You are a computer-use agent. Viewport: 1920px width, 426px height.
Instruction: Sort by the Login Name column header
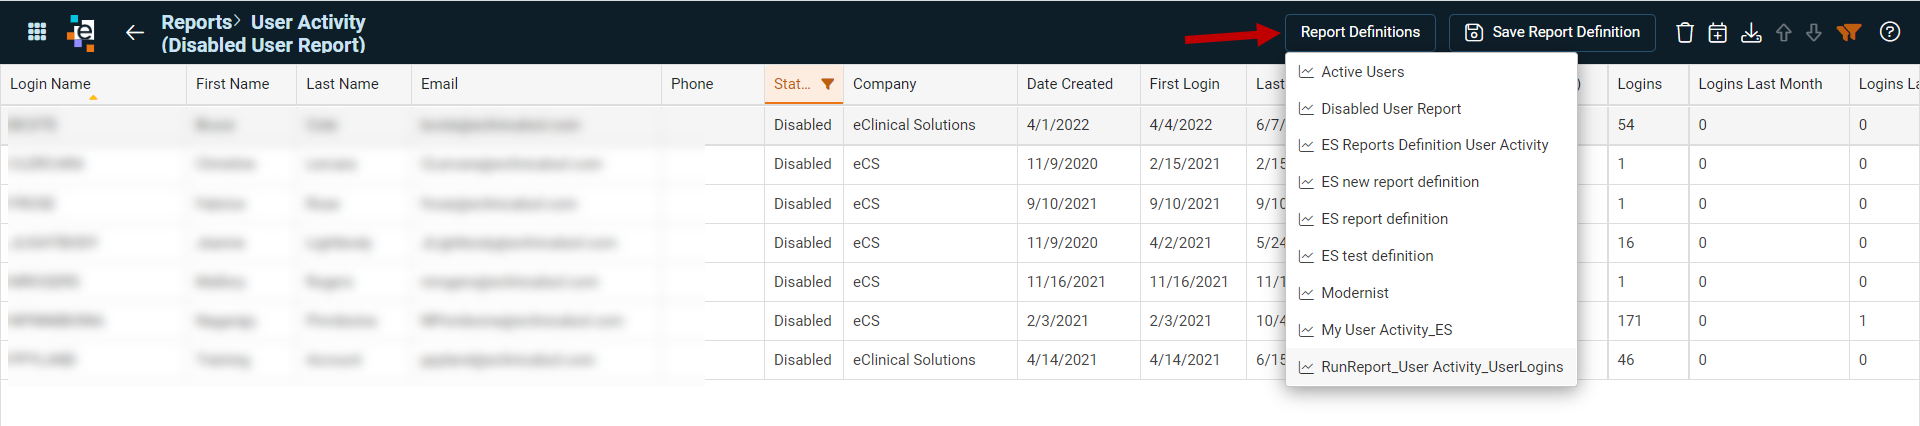[50, 84]
